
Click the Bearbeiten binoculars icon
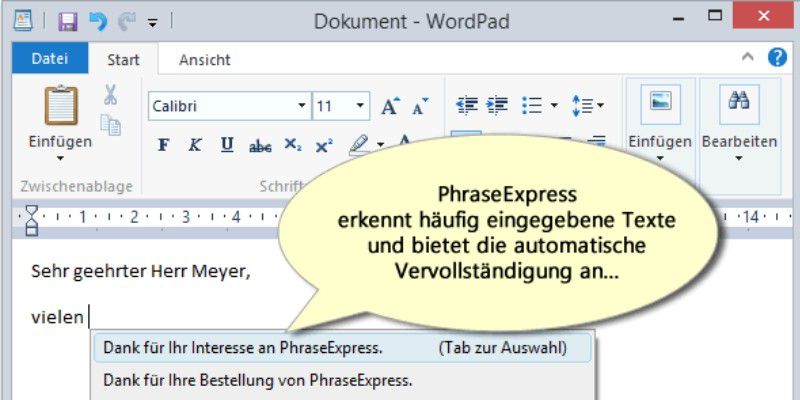(739, 104)
